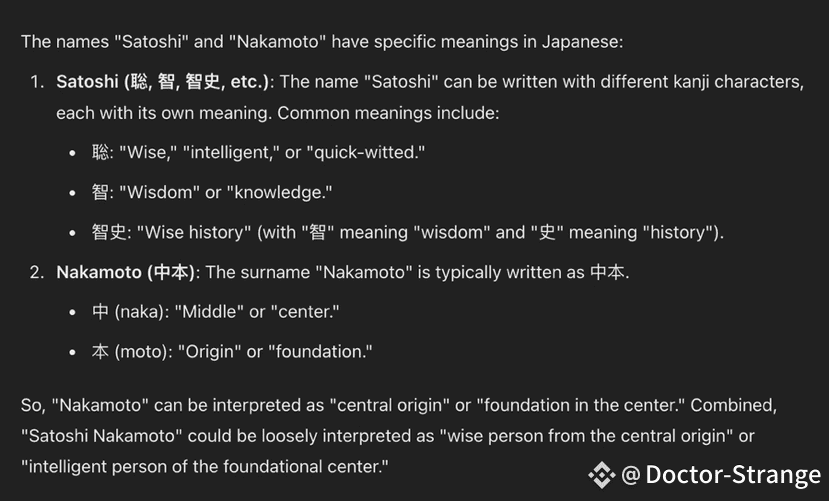The height and width of the screenshot is (501, 829).
Task: Click the @Doctor-Strange watermark text
Action: (x=720, y=474)
